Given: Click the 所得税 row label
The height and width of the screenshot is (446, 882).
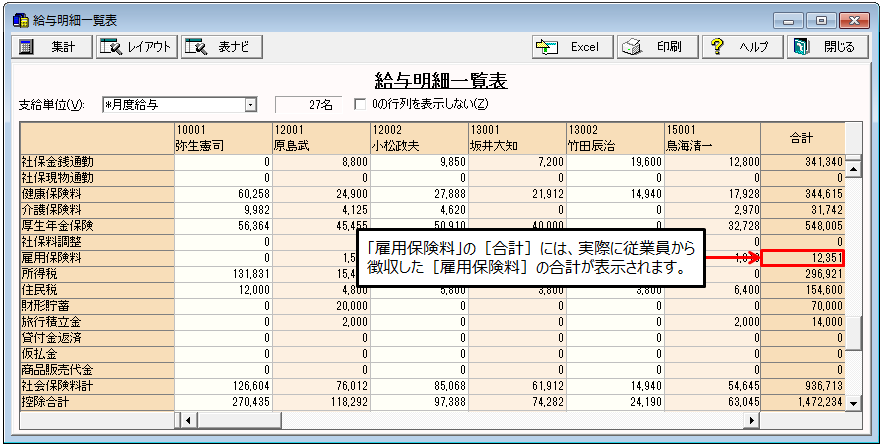Looking at the screenshot, I should tap(96, 272).
